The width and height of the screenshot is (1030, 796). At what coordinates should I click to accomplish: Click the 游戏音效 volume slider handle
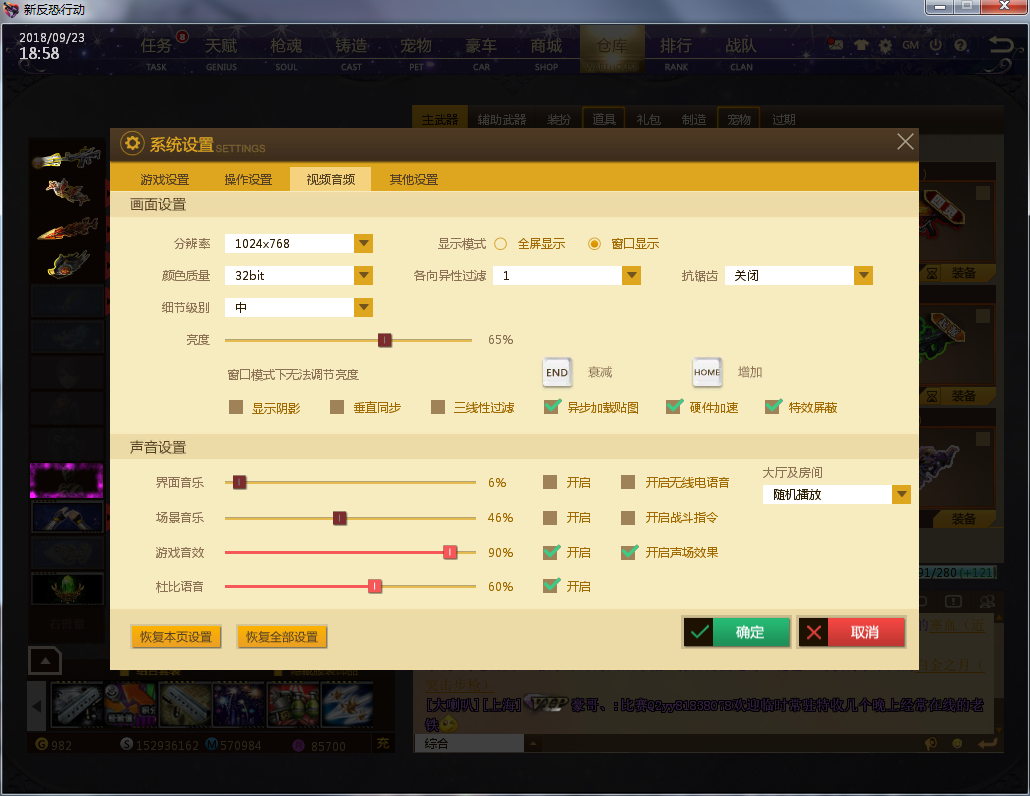450,552
